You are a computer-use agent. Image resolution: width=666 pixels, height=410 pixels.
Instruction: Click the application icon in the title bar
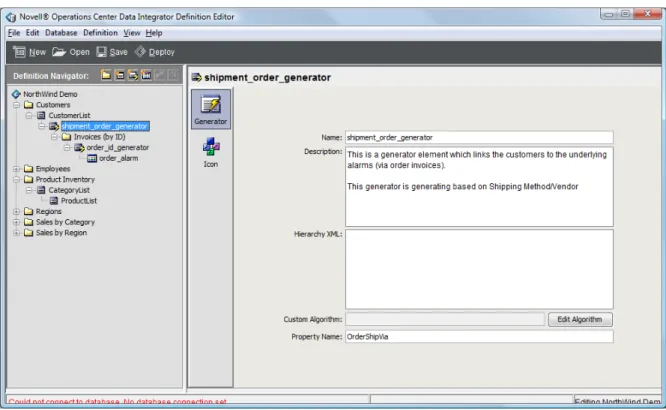coord(11,17)
